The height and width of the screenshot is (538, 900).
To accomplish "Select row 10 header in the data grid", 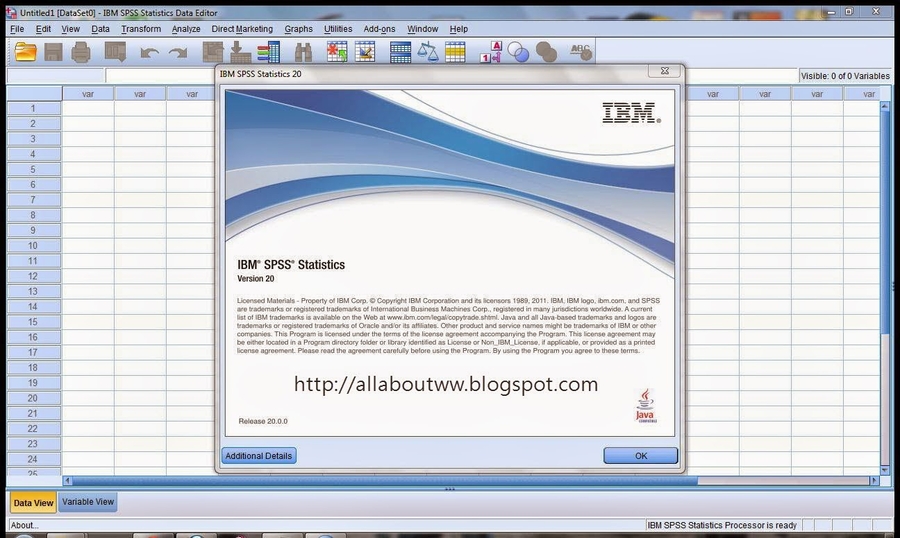I will [x=32, y=245].
